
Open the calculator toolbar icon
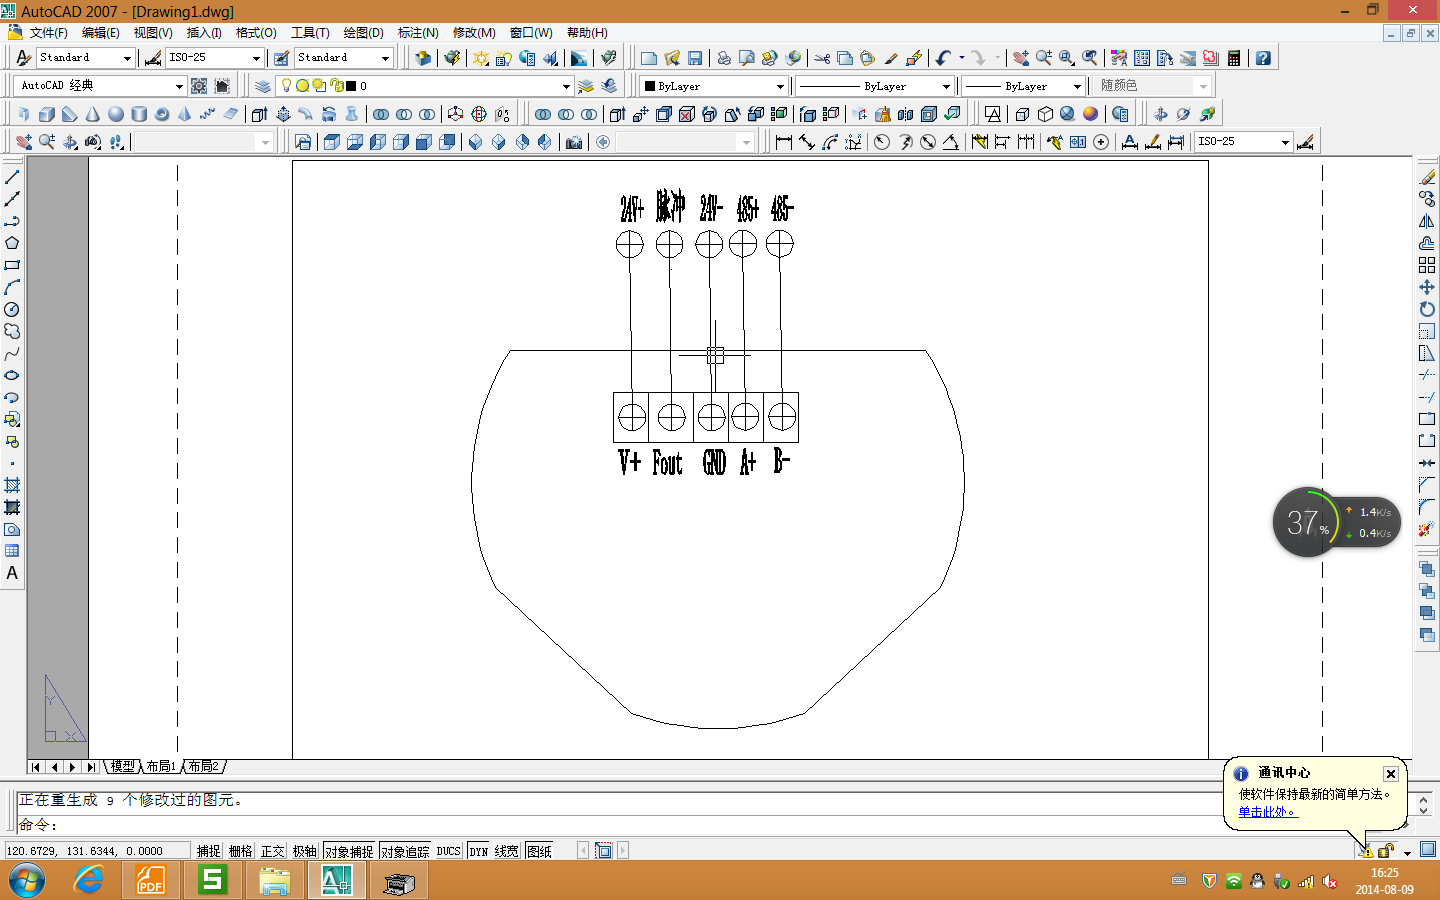point(1234,58)
